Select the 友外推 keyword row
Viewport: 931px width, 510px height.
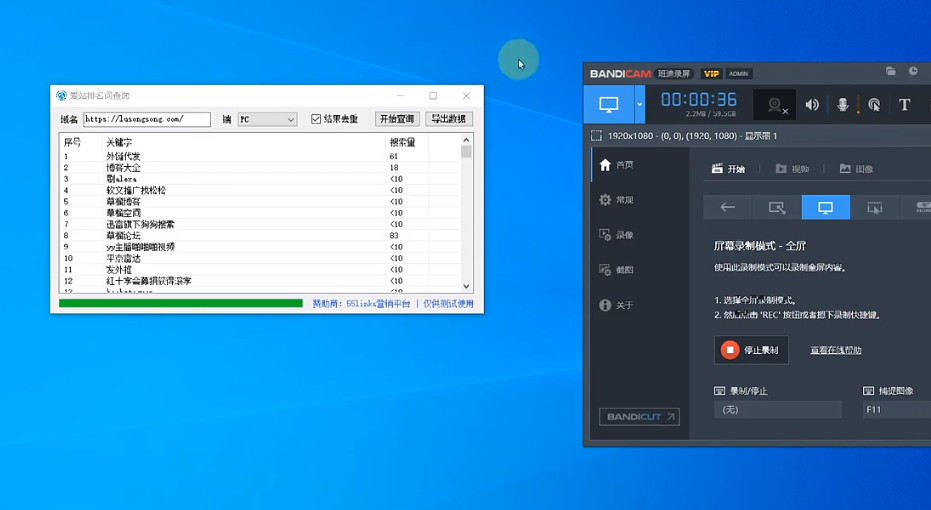point(260,269)
